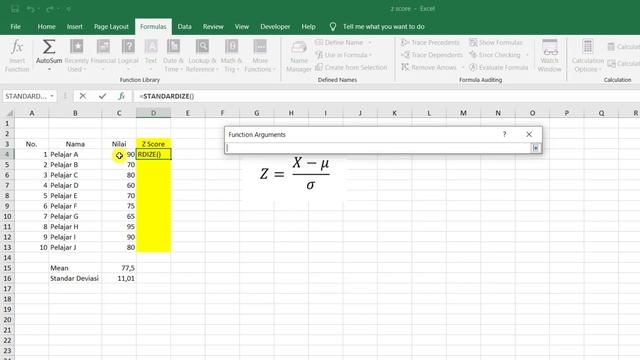Viewport: 640px width, 360px height.
Task: Open the More Functions icon
Action: (260, 47)
